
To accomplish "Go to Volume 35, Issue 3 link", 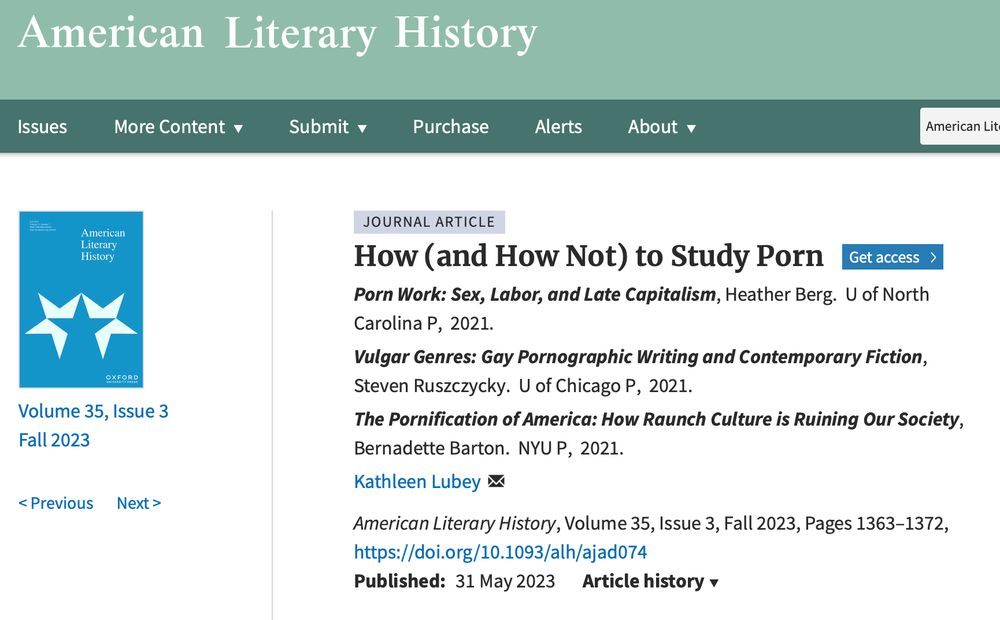I will [93, 411].
